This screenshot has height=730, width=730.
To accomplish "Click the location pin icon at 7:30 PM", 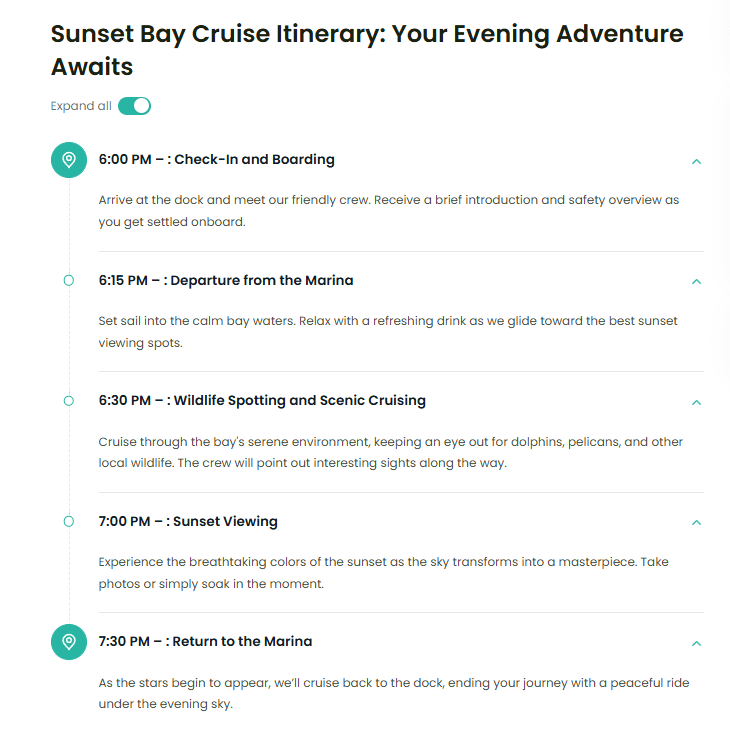I will [69, 642].
